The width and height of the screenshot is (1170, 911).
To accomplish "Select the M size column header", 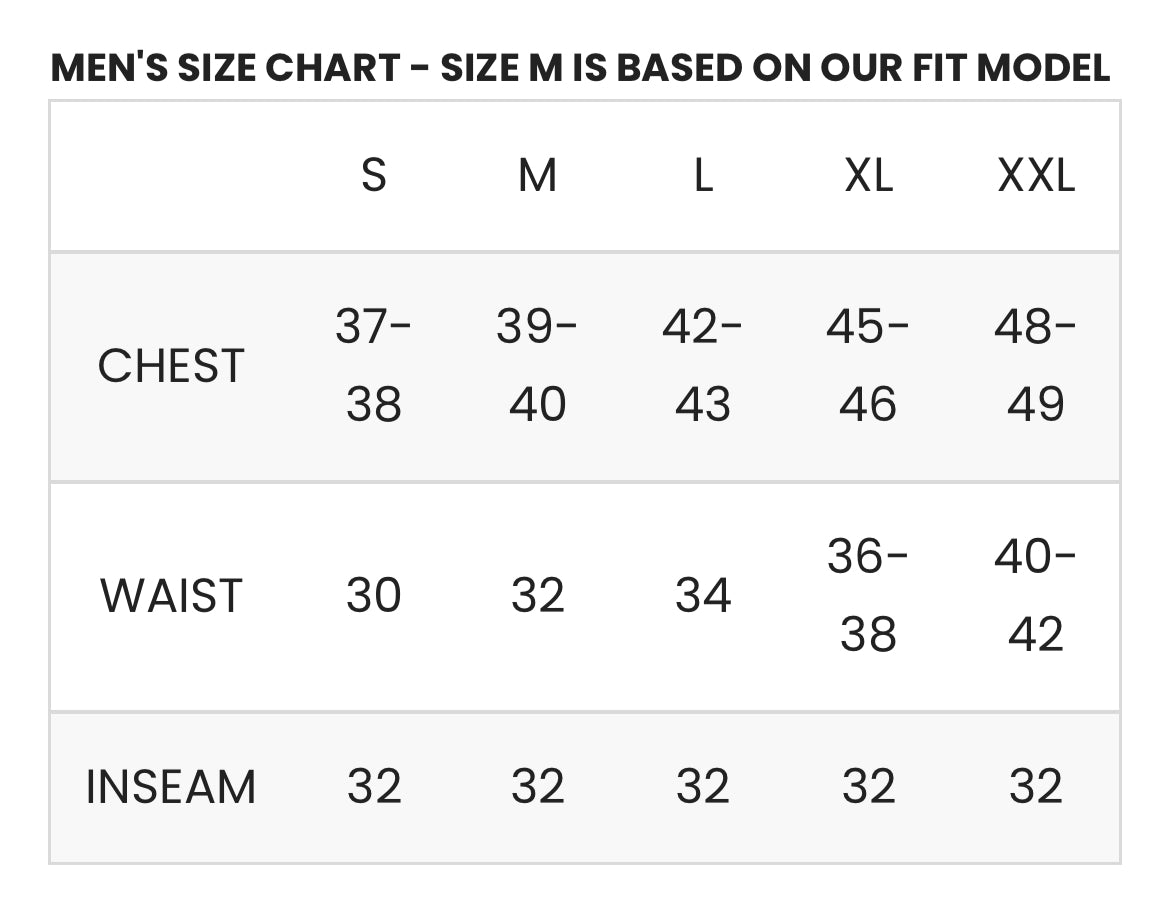I will pos(538,177).
